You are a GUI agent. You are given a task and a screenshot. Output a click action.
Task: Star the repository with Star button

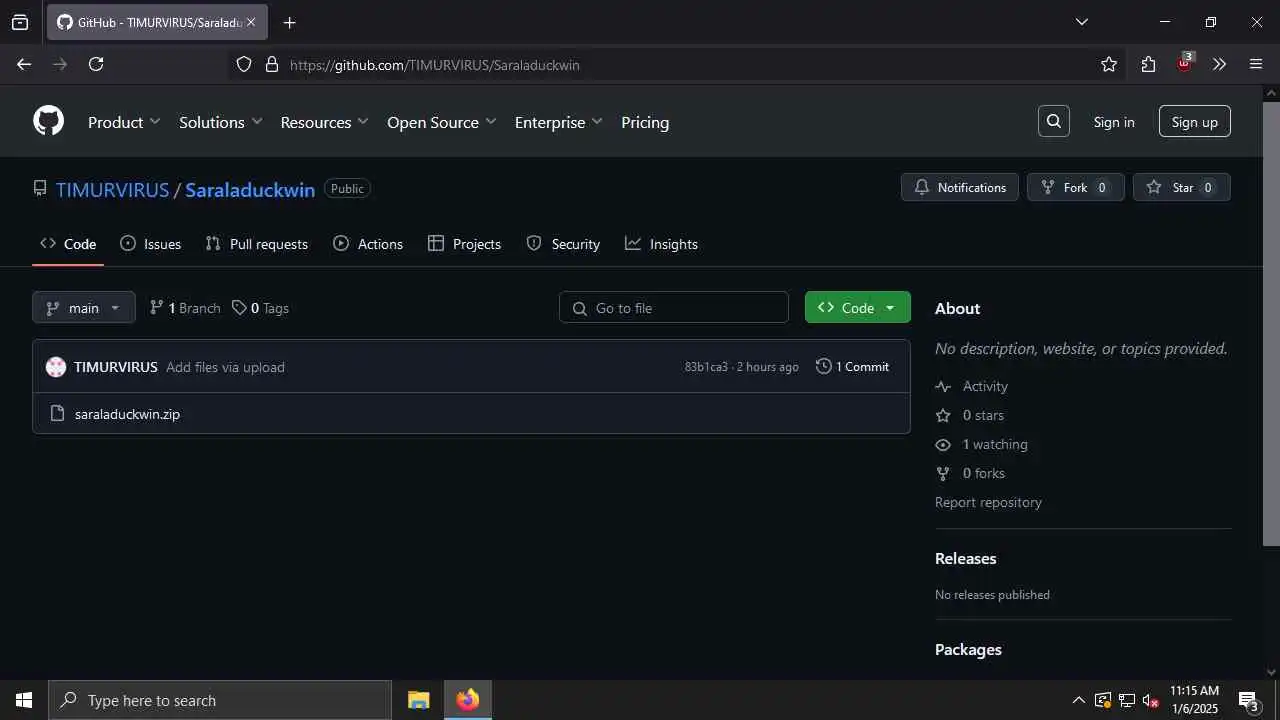1182,187
